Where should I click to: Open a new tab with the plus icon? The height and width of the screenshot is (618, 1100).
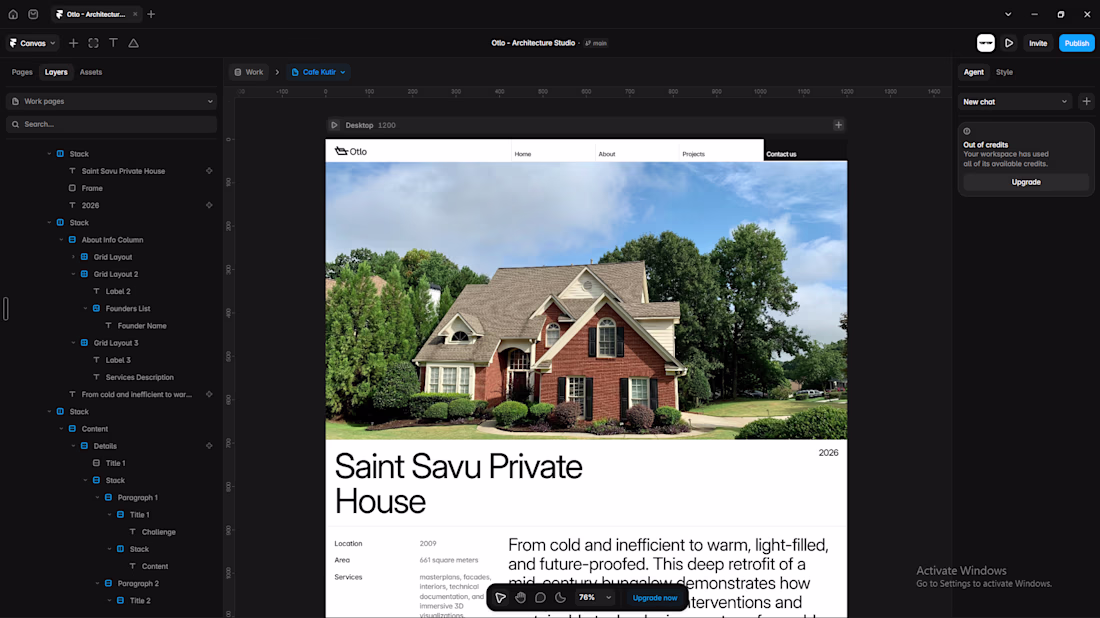(x=151, y=14)
